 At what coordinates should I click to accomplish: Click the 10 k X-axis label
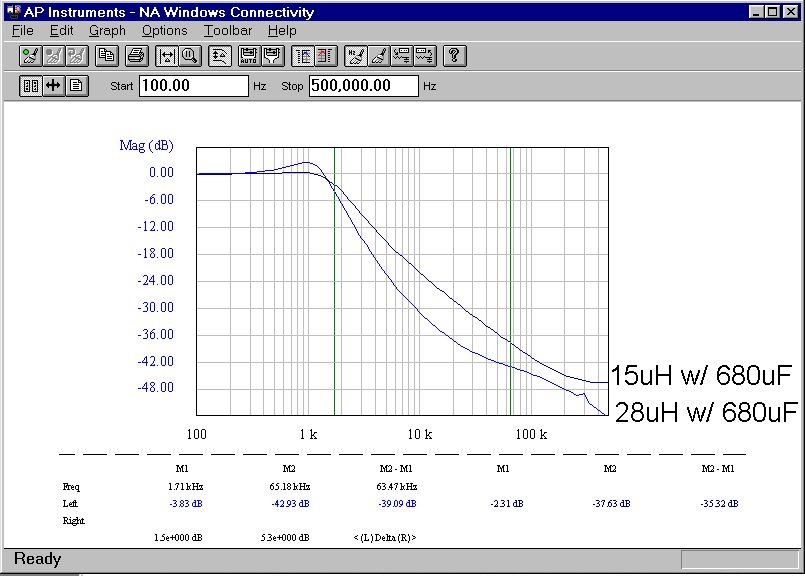(419, 434)
